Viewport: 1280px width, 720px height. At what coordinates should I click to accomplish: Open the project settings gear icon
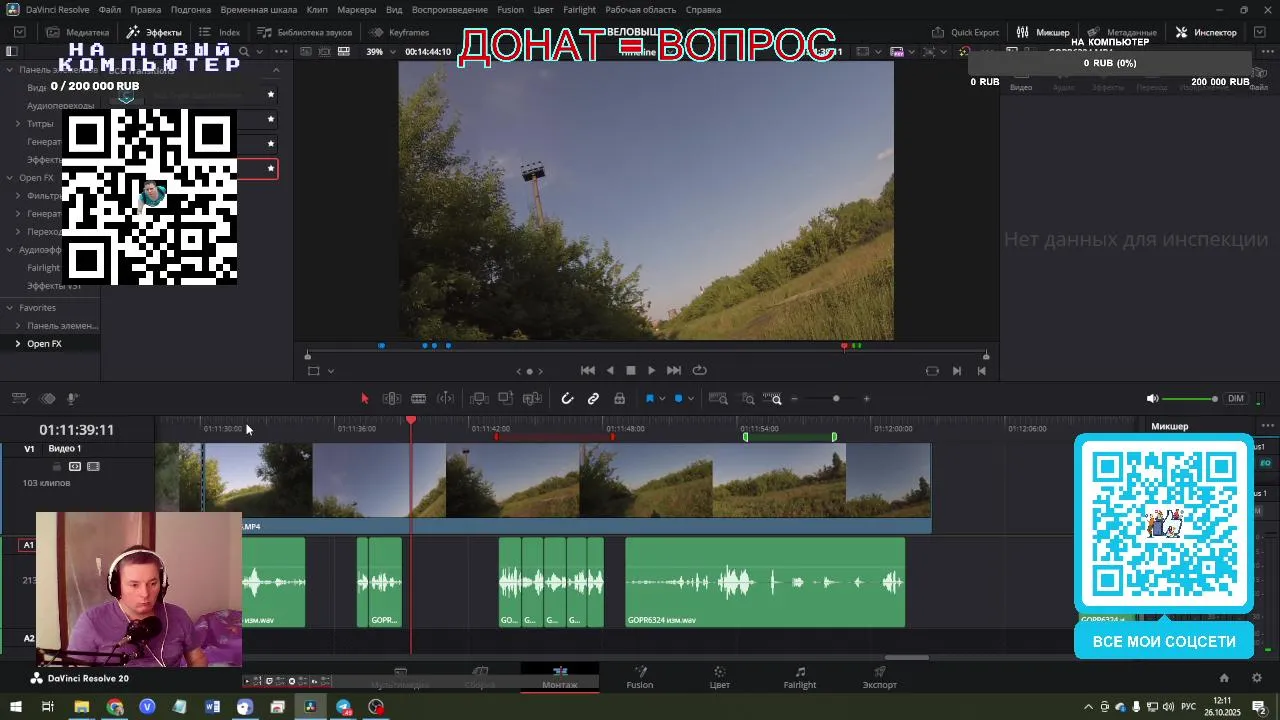coord(1257,678)
